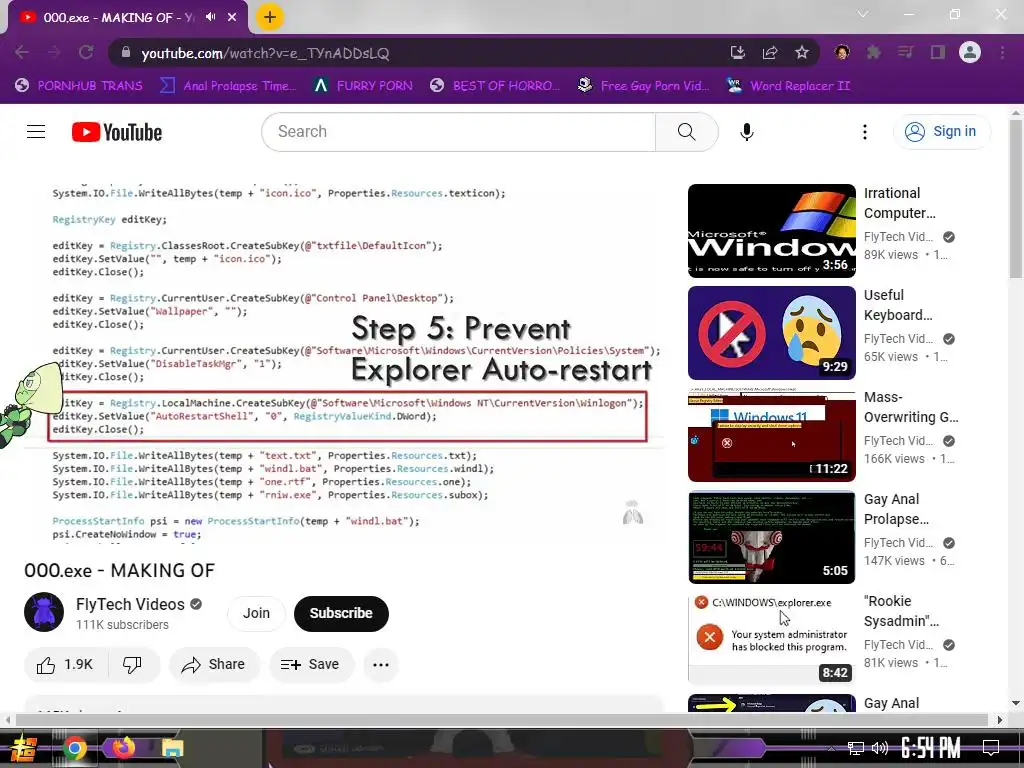Viewport: 1024px width, 768px height.
Task: Open the Chrome profile avatar
Action: pos(970,52)
